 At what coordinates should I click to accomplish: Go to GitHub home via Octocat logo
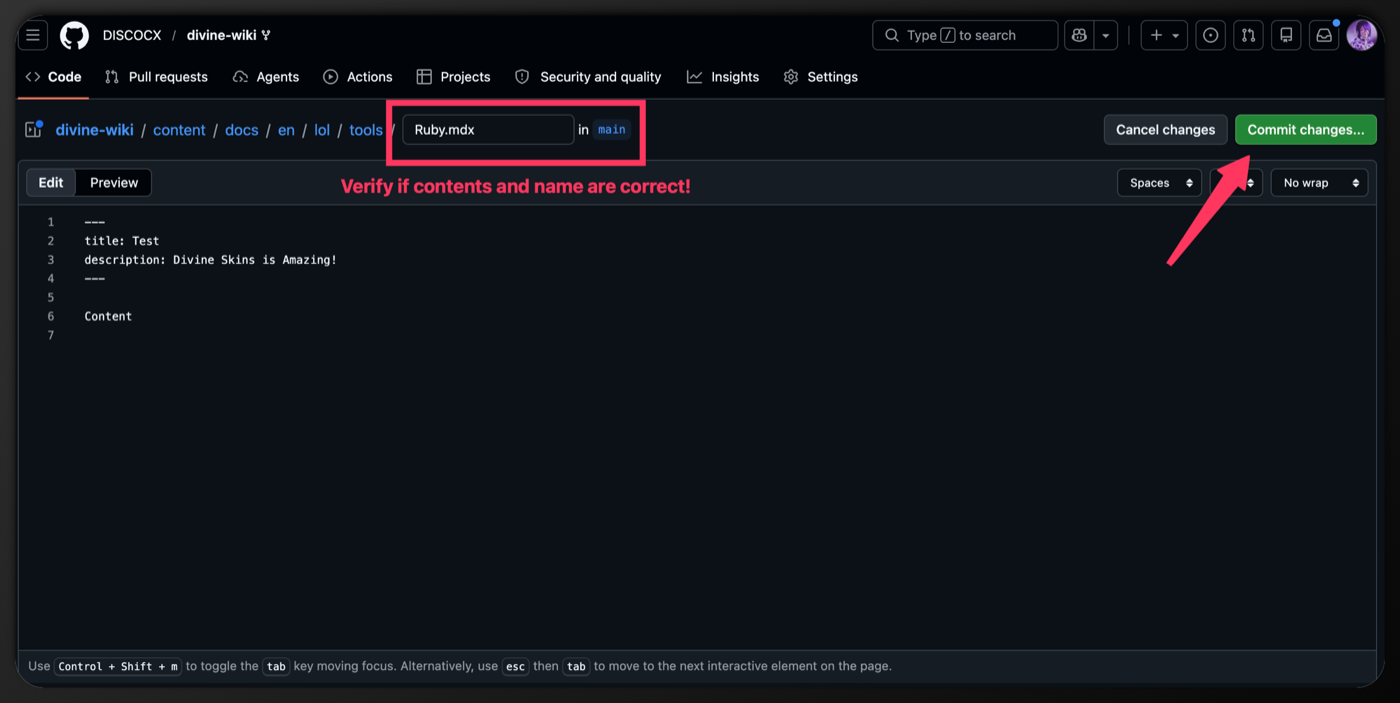[x=74, y=35]
